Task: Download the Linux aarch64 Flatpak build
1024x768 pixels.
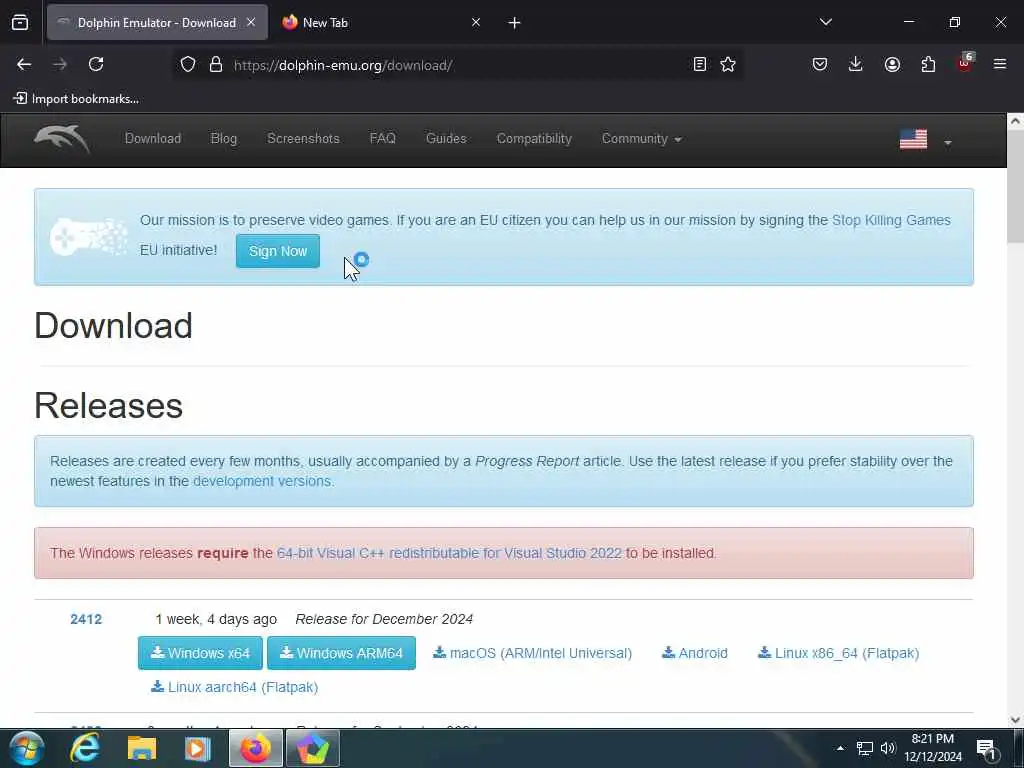Action: coord(234,687)
